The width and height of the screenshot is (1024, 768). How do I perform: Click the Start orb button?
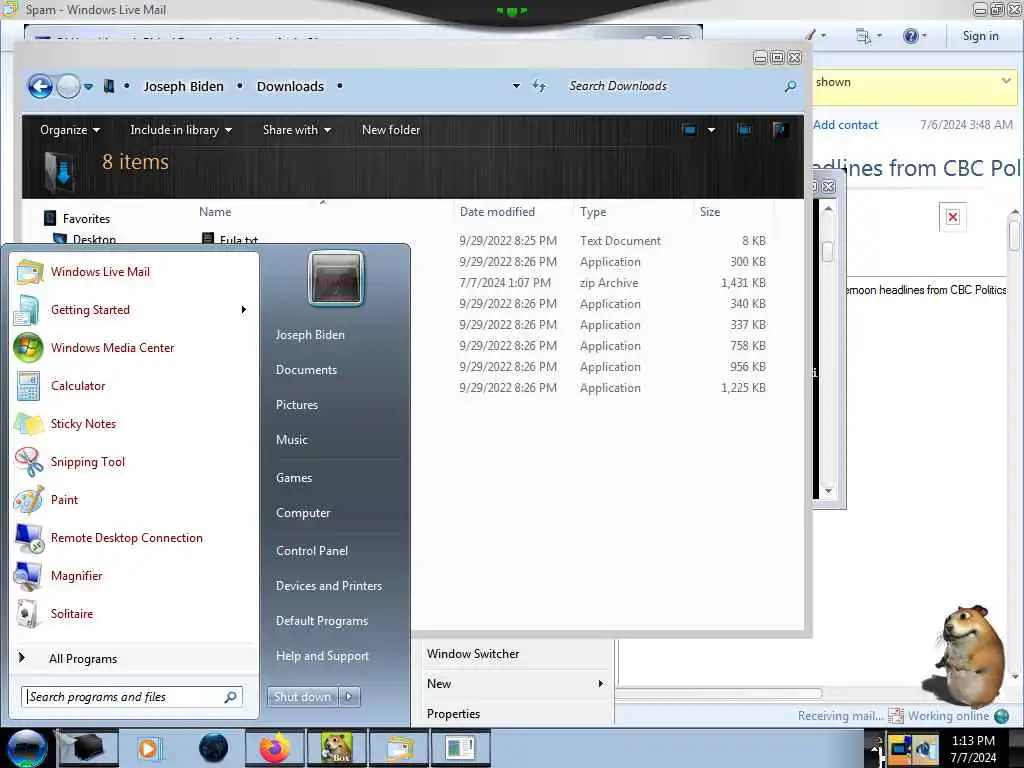pos(26,748)
